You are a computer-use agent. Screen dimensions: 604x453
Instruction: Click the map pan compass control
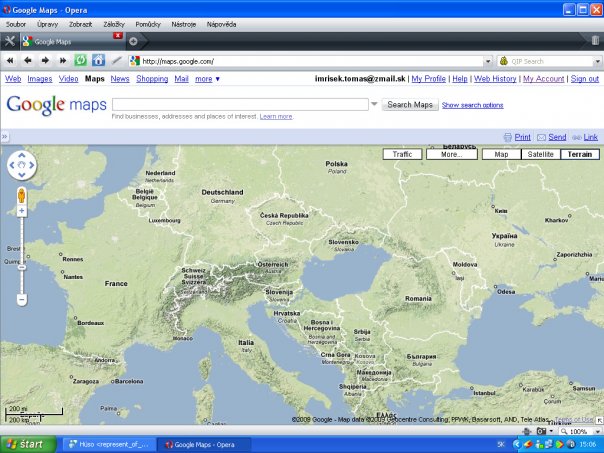click(21, 166)
